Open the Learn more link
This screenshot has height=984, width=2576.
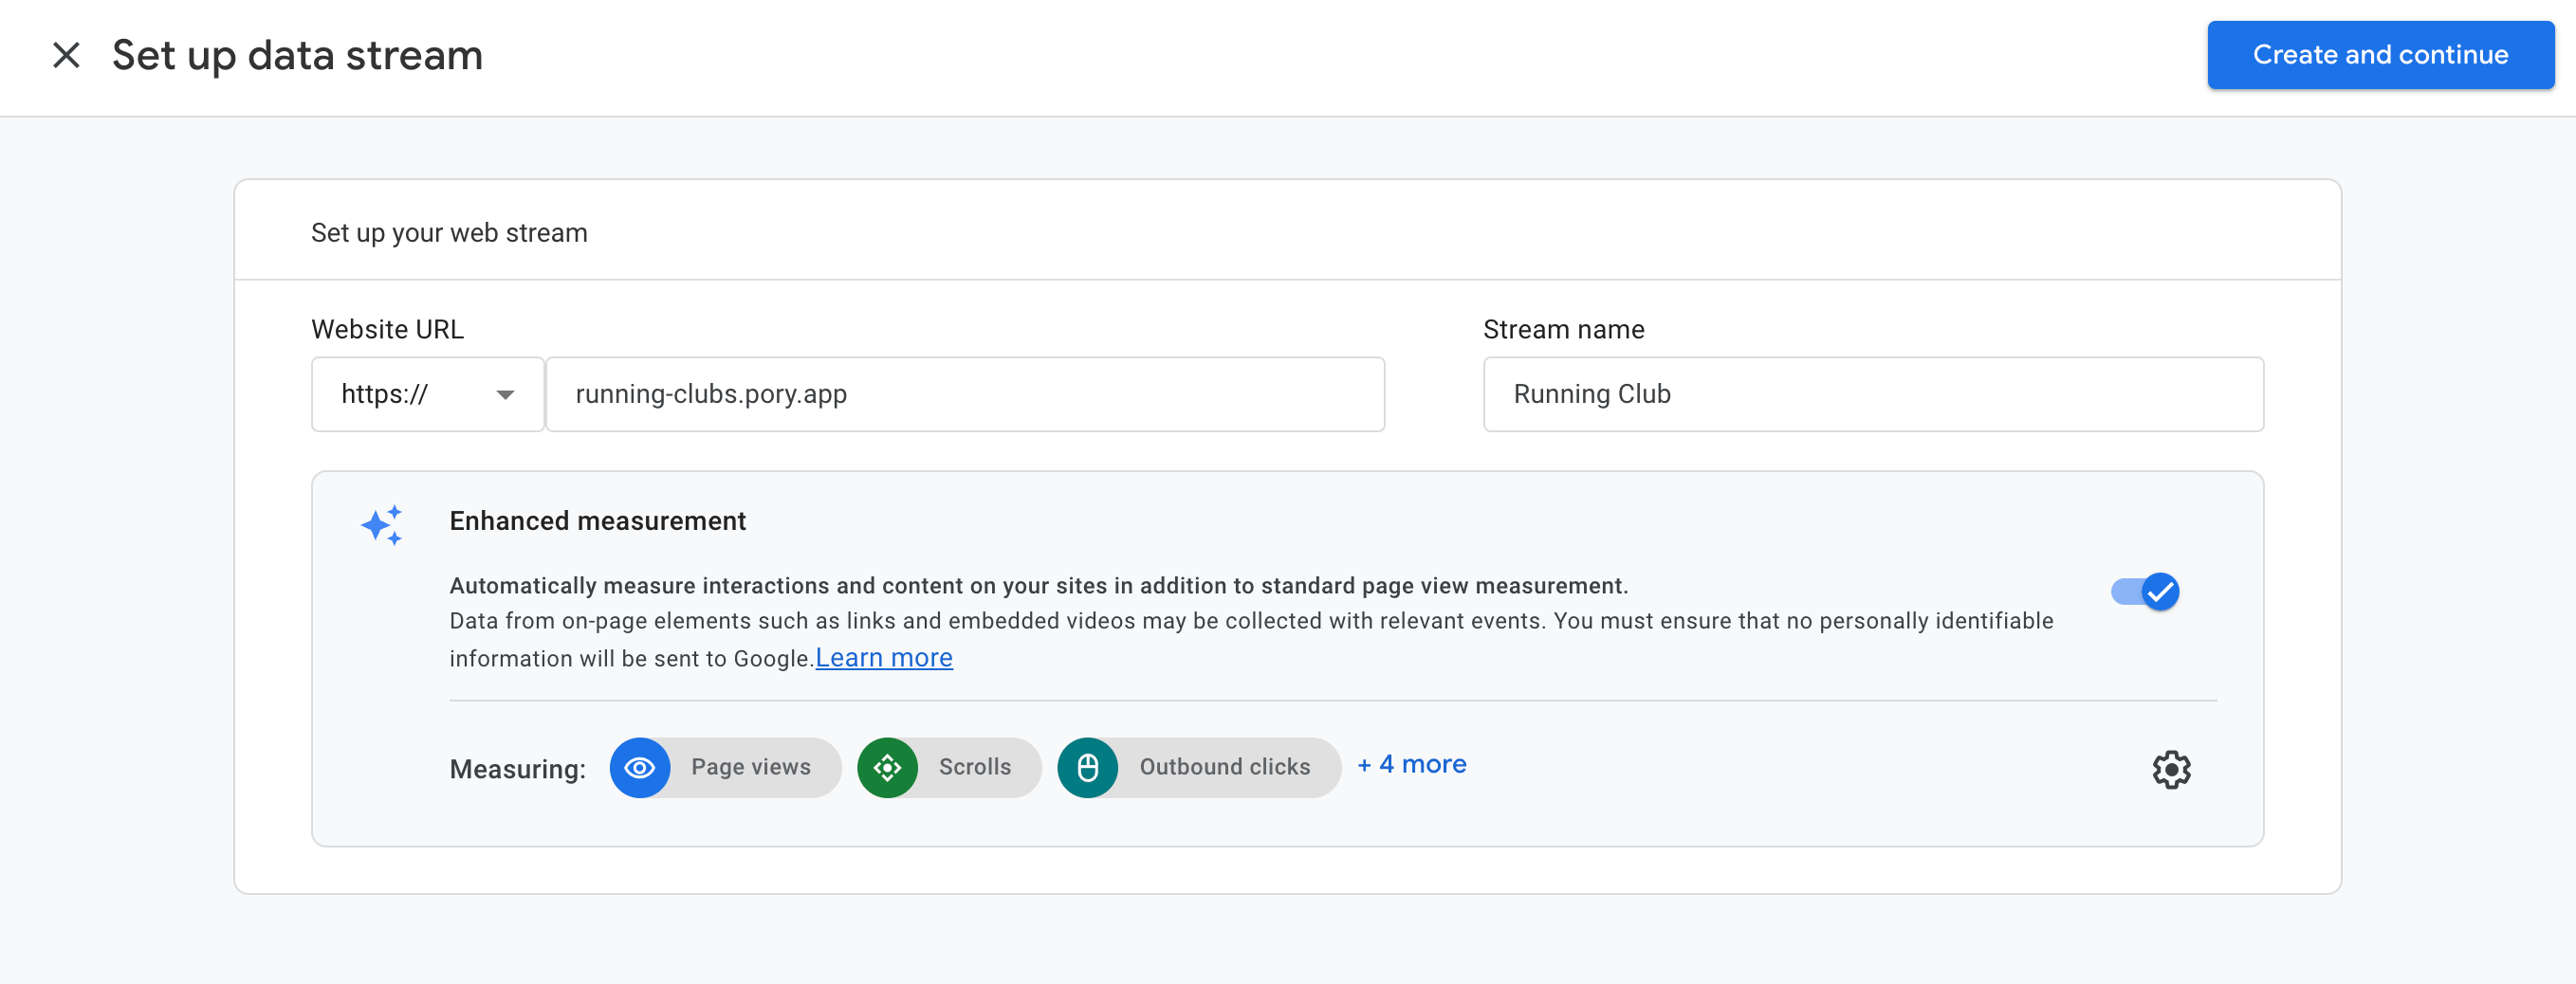pyautogui.click(x=884, y=658)
